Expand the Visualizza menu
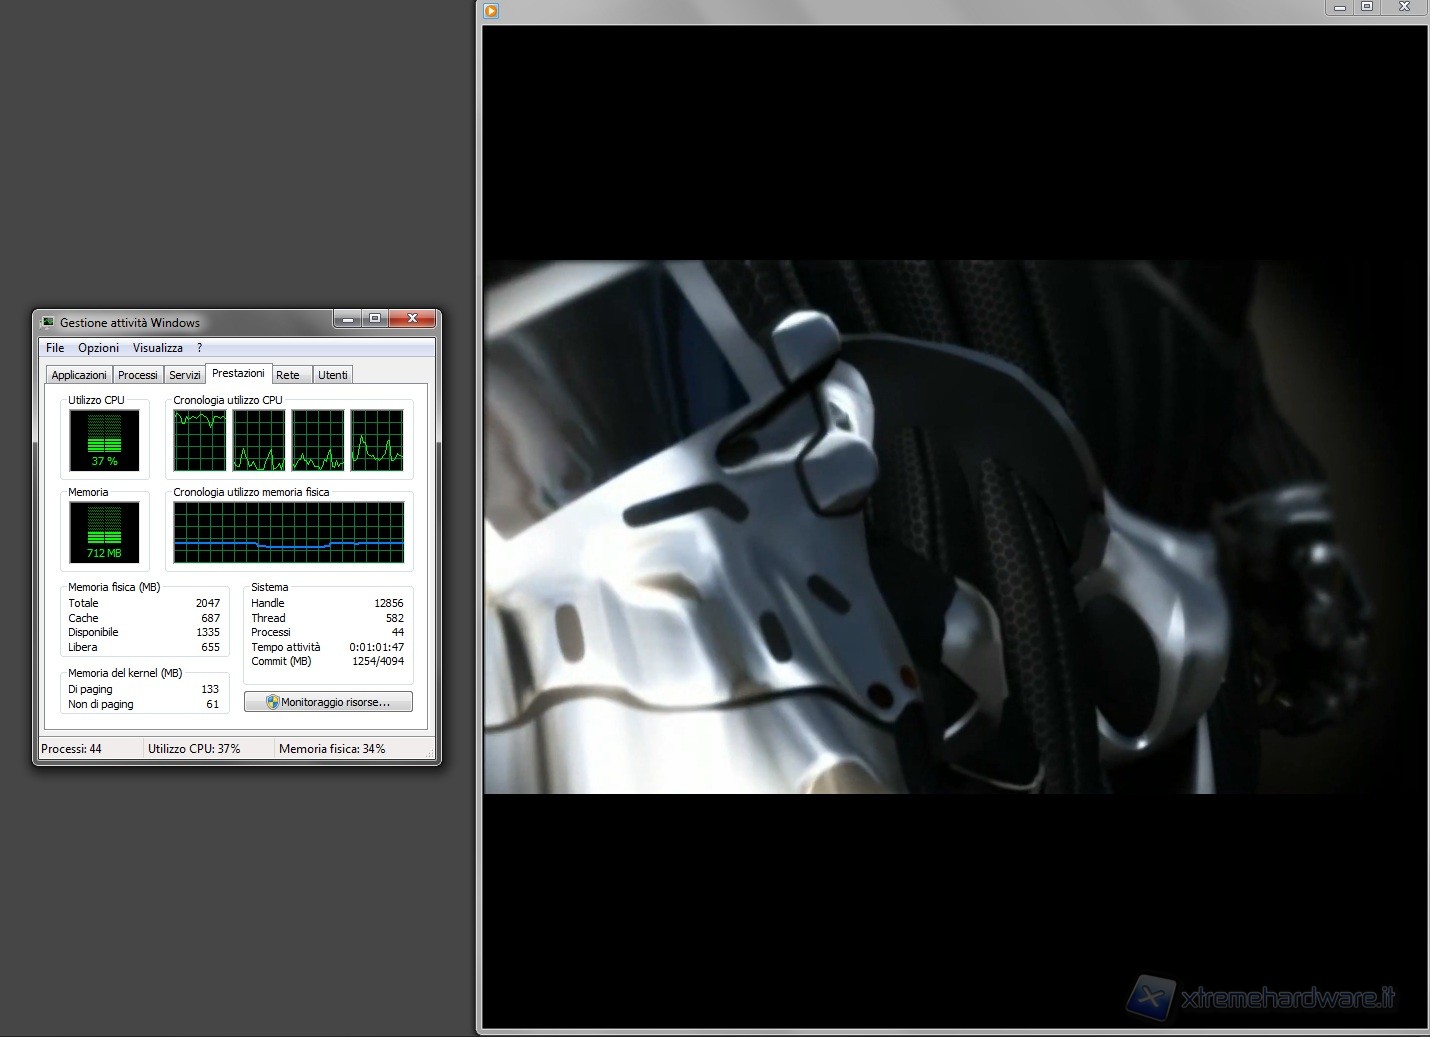This screenshot has width=1430, height=1037. pyautogui.click(x=158, y=348)
